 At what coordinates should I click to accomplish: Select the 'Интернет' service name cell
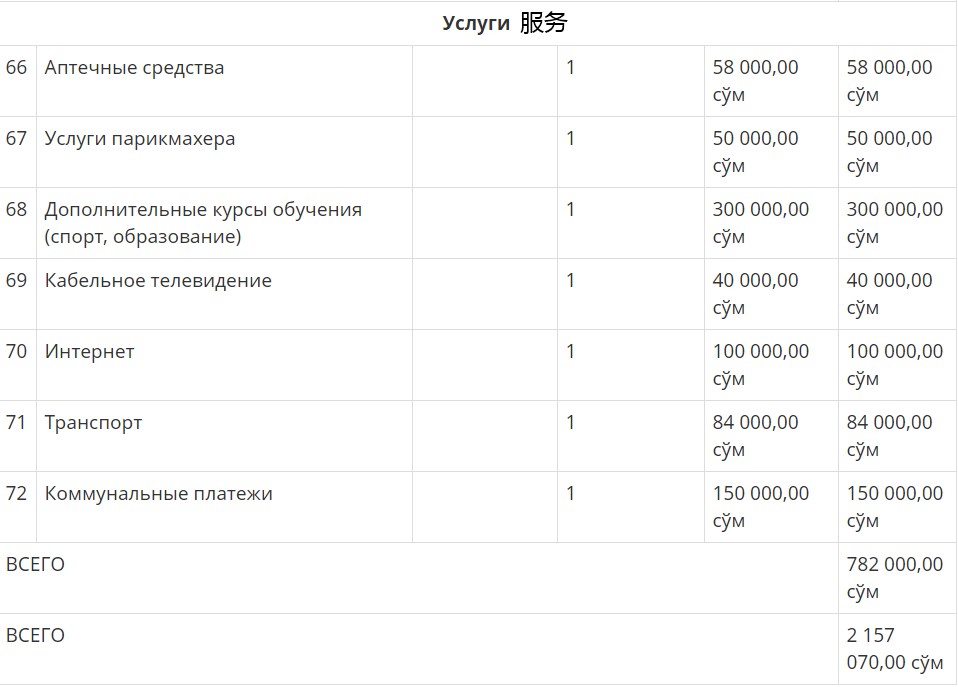click(89, 352)
